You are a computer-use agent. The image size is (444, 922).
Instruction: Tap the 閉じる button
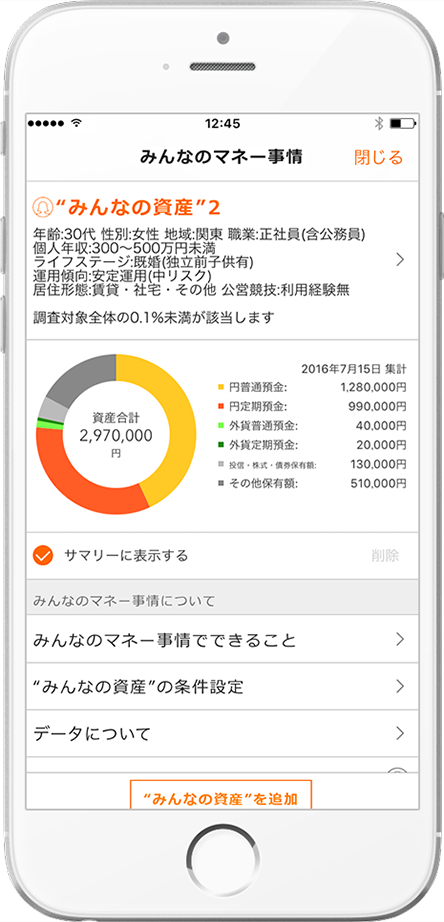click(x=379, y=157)
